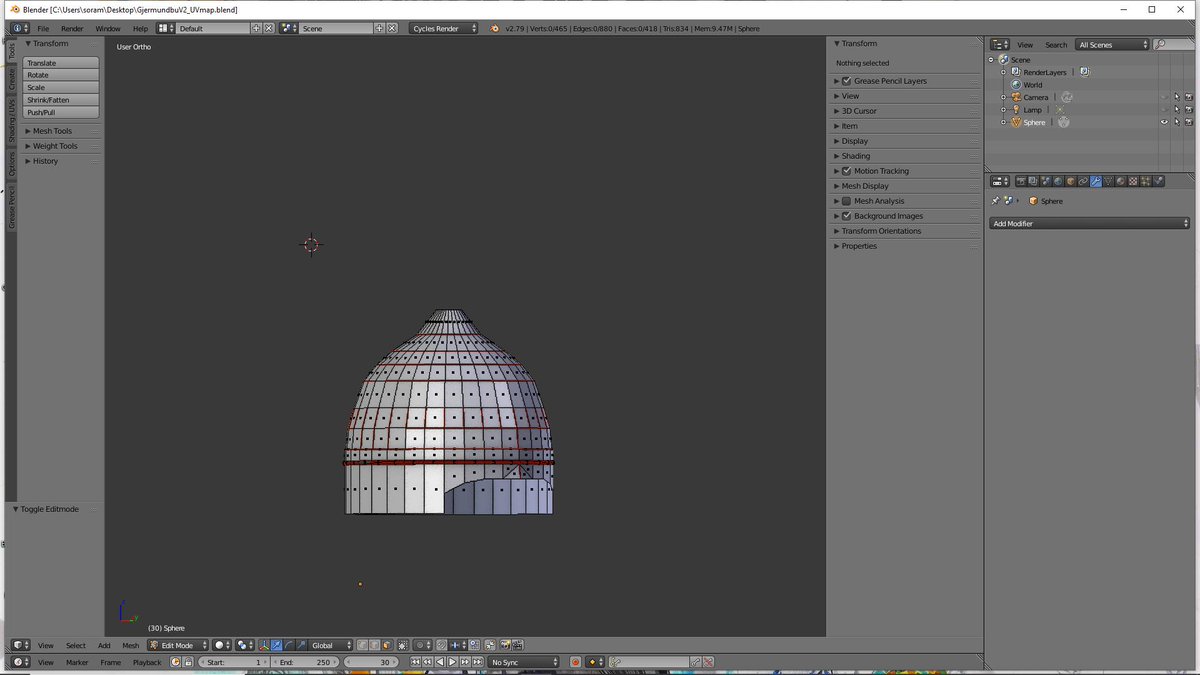The height and width of the screenshot is (675, 1200).
Task: Open the Render menu
Action: (72, 28)
